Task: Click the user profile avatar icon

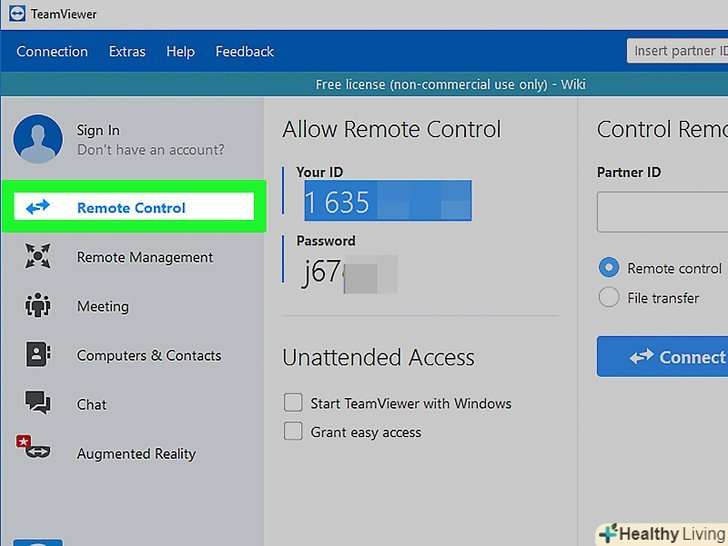Action: click(38, 139)
